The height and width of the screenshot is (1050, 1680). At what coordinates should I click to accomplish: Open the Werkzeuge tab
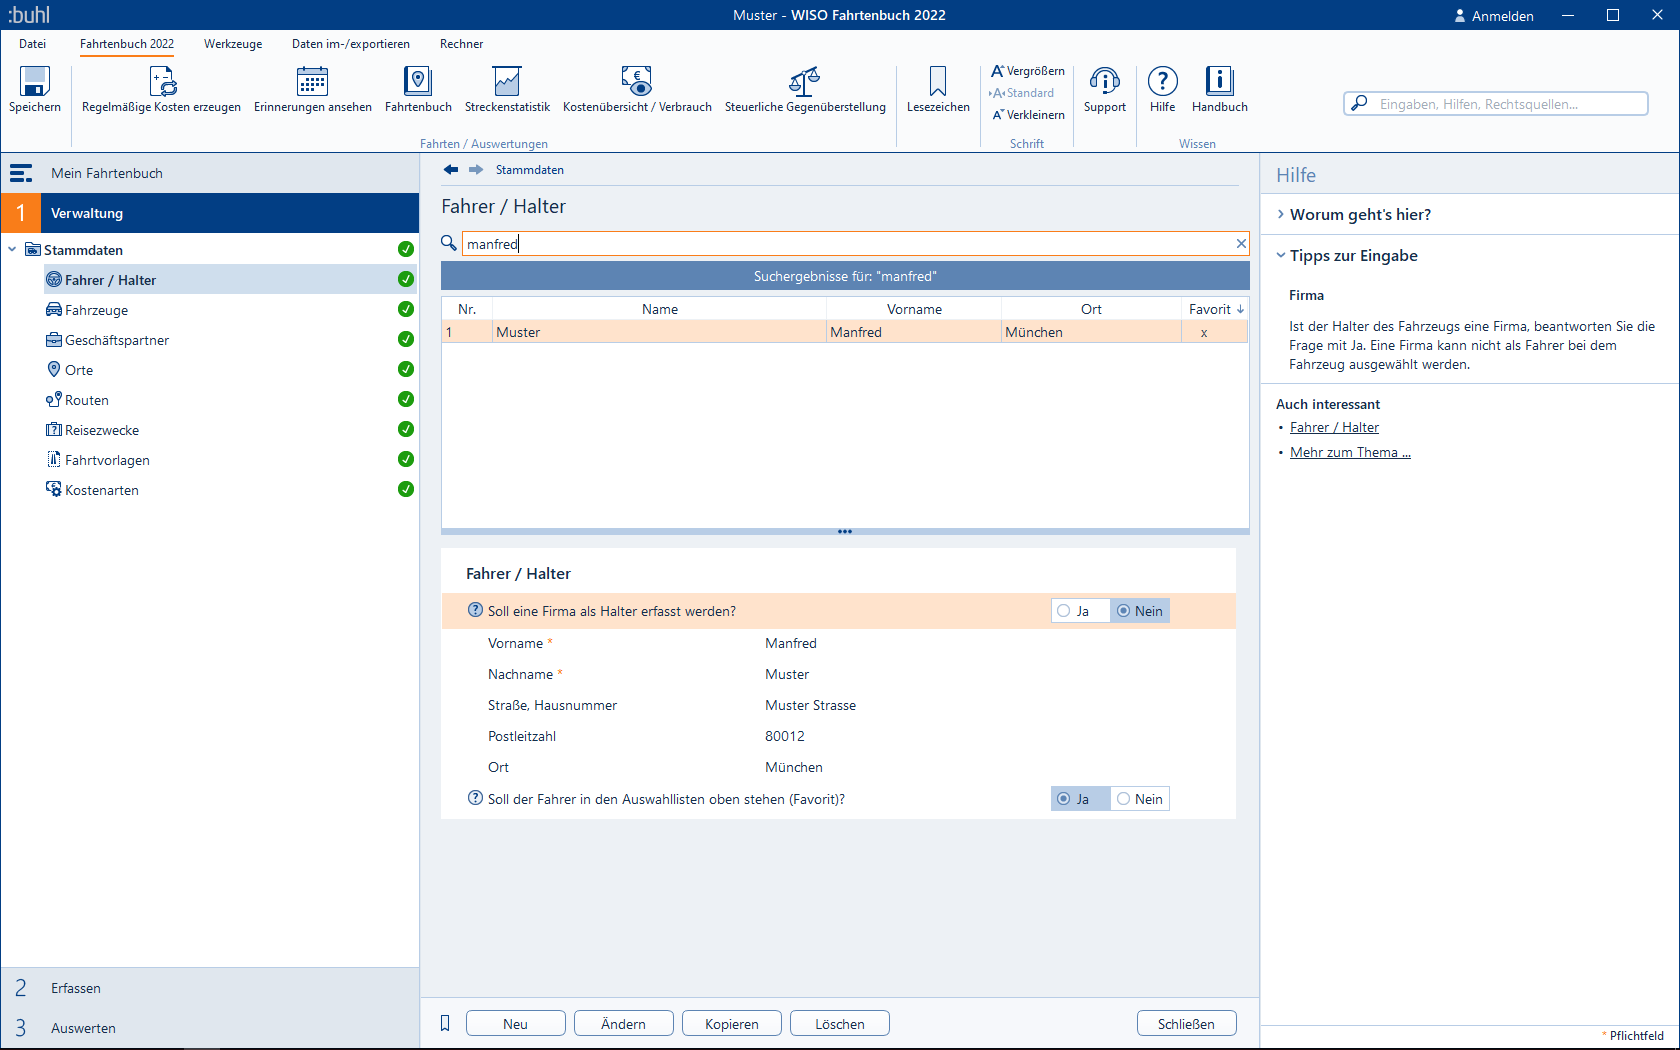pos(233,44)
